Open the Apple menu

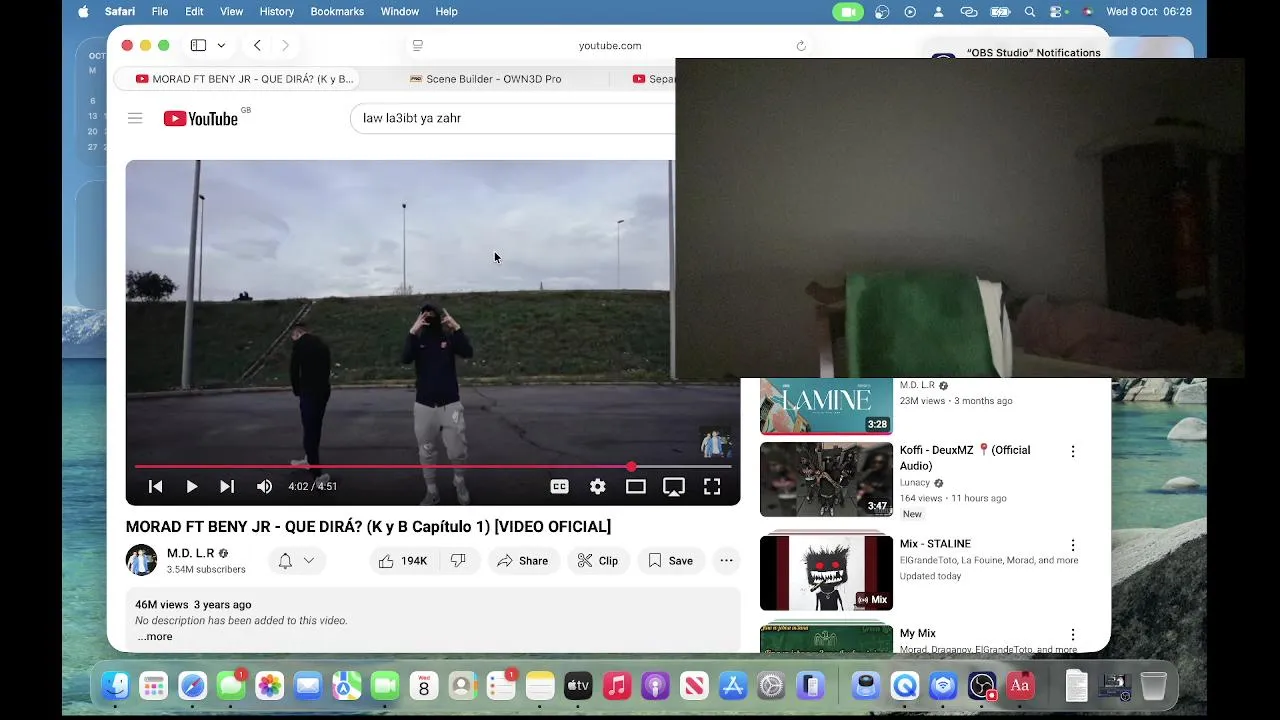(x=83, y=11)
